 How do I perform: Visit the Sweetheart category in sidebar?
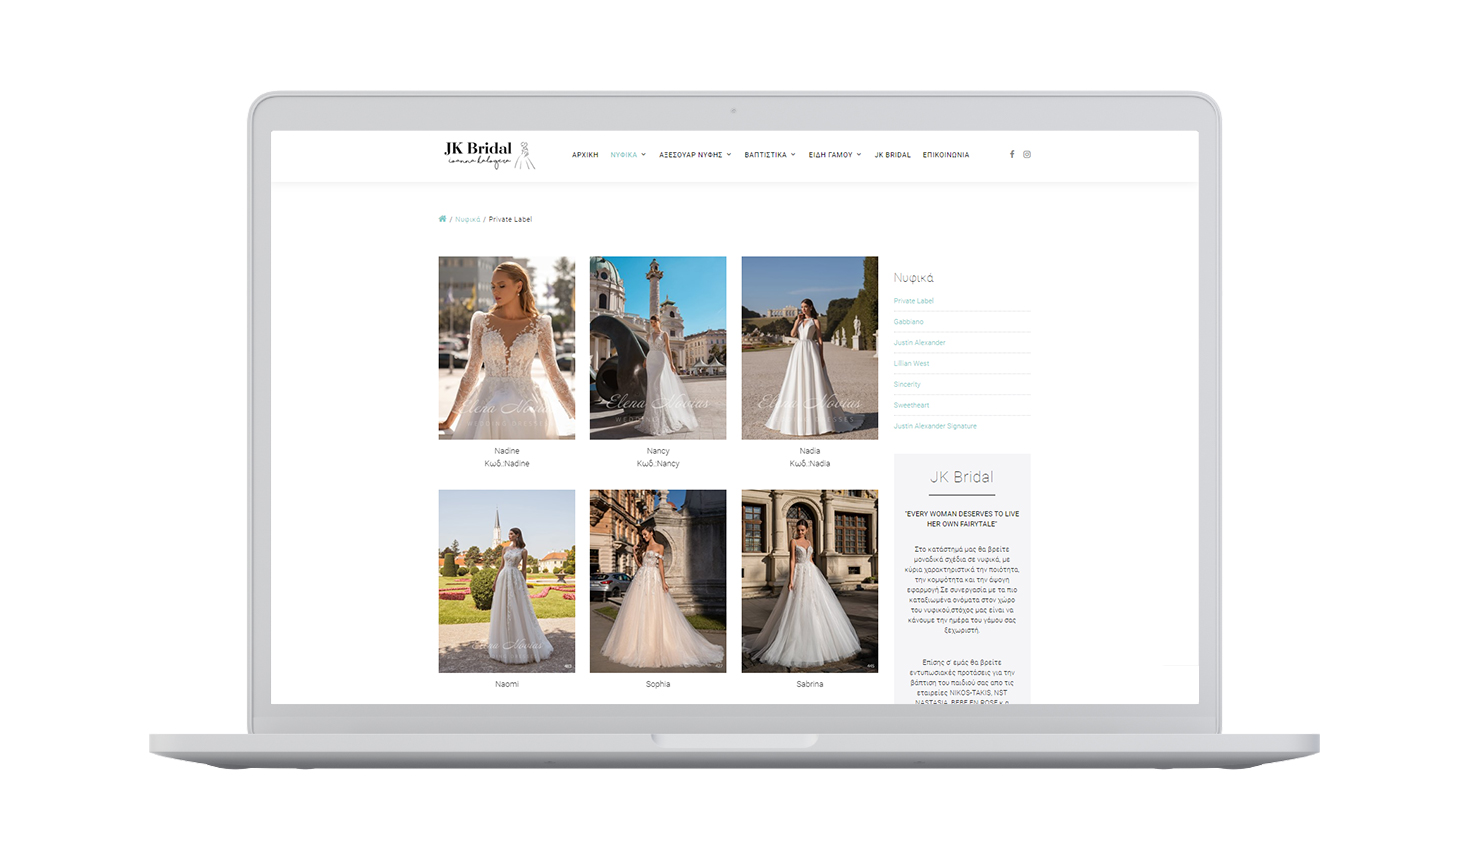point(911,405)
